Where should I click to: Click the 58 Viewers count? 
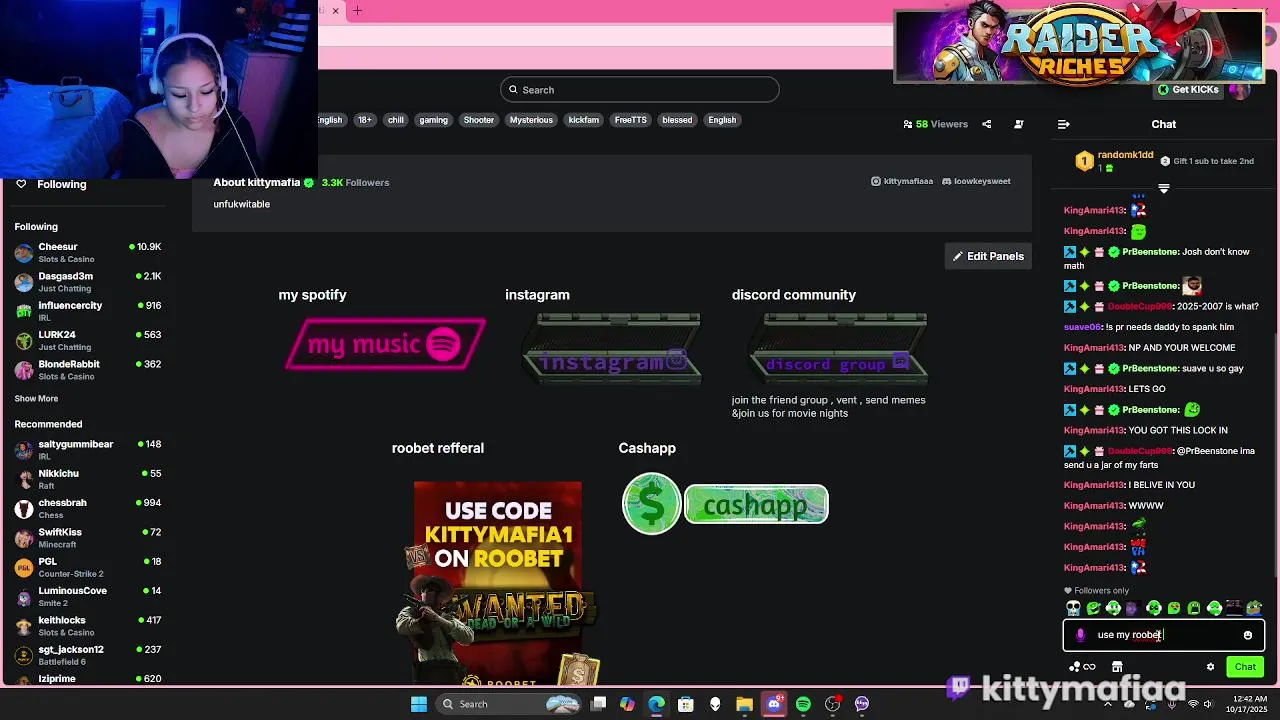(935, 124)
